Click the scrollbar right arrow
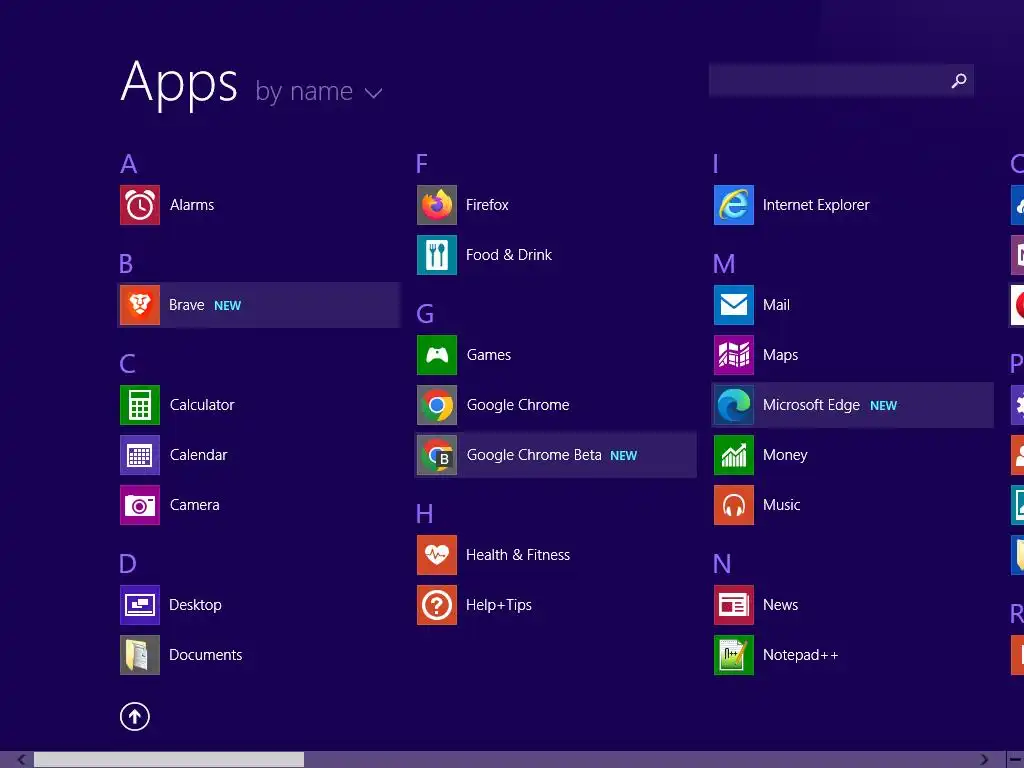The image size is (1024, 768). pos(984,760)
